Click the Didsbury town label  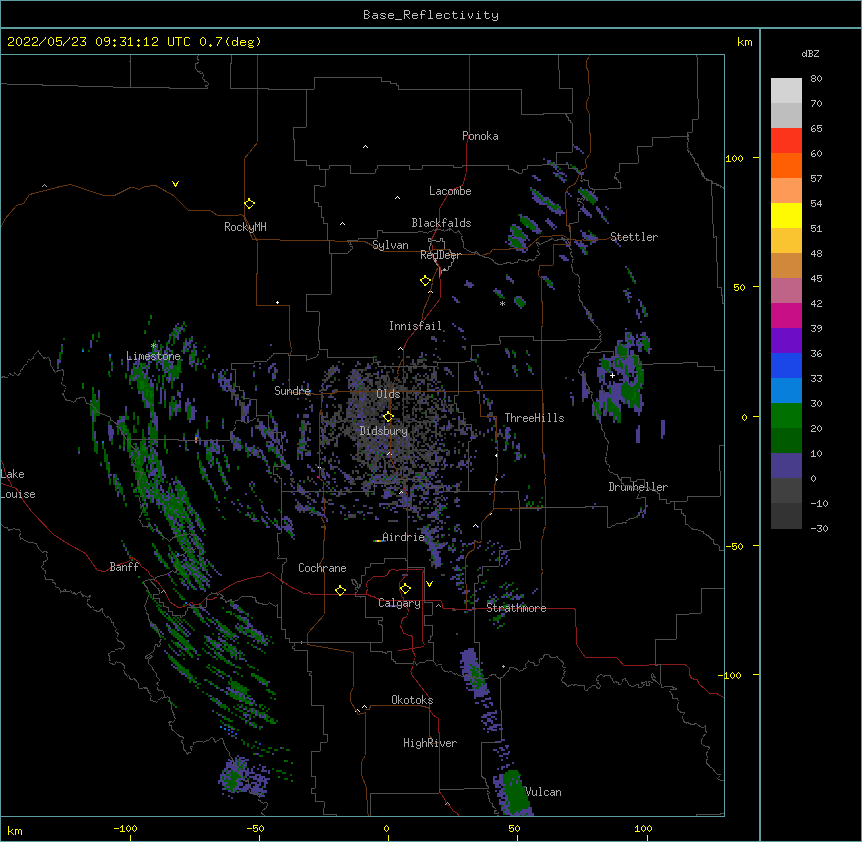click(x=384, y=431)
